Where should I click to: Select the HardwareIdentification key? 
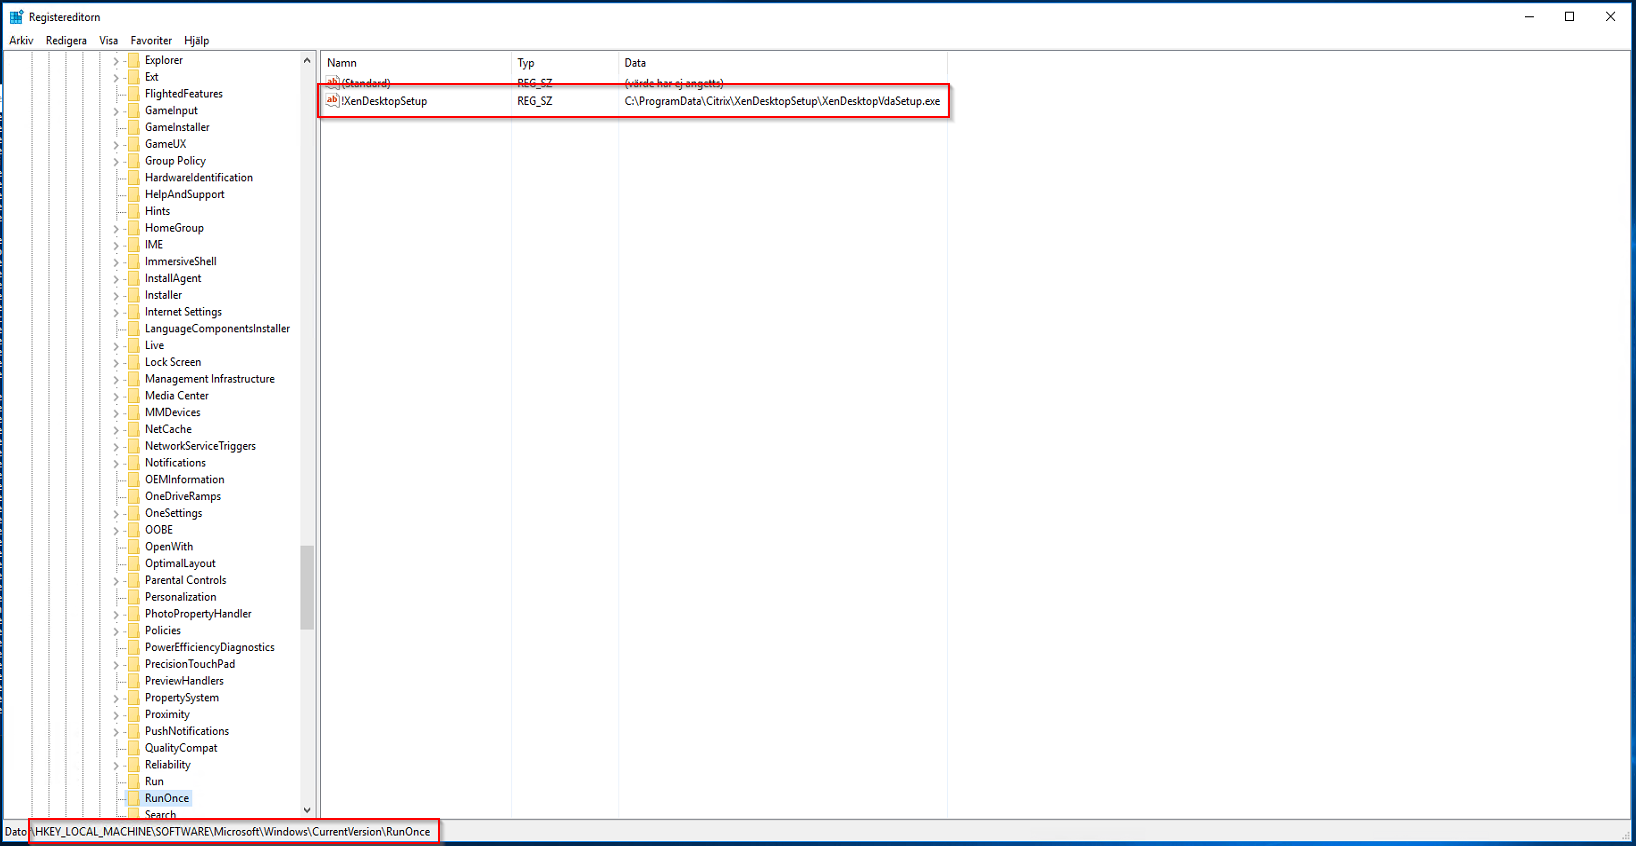(x=199, y=178)
